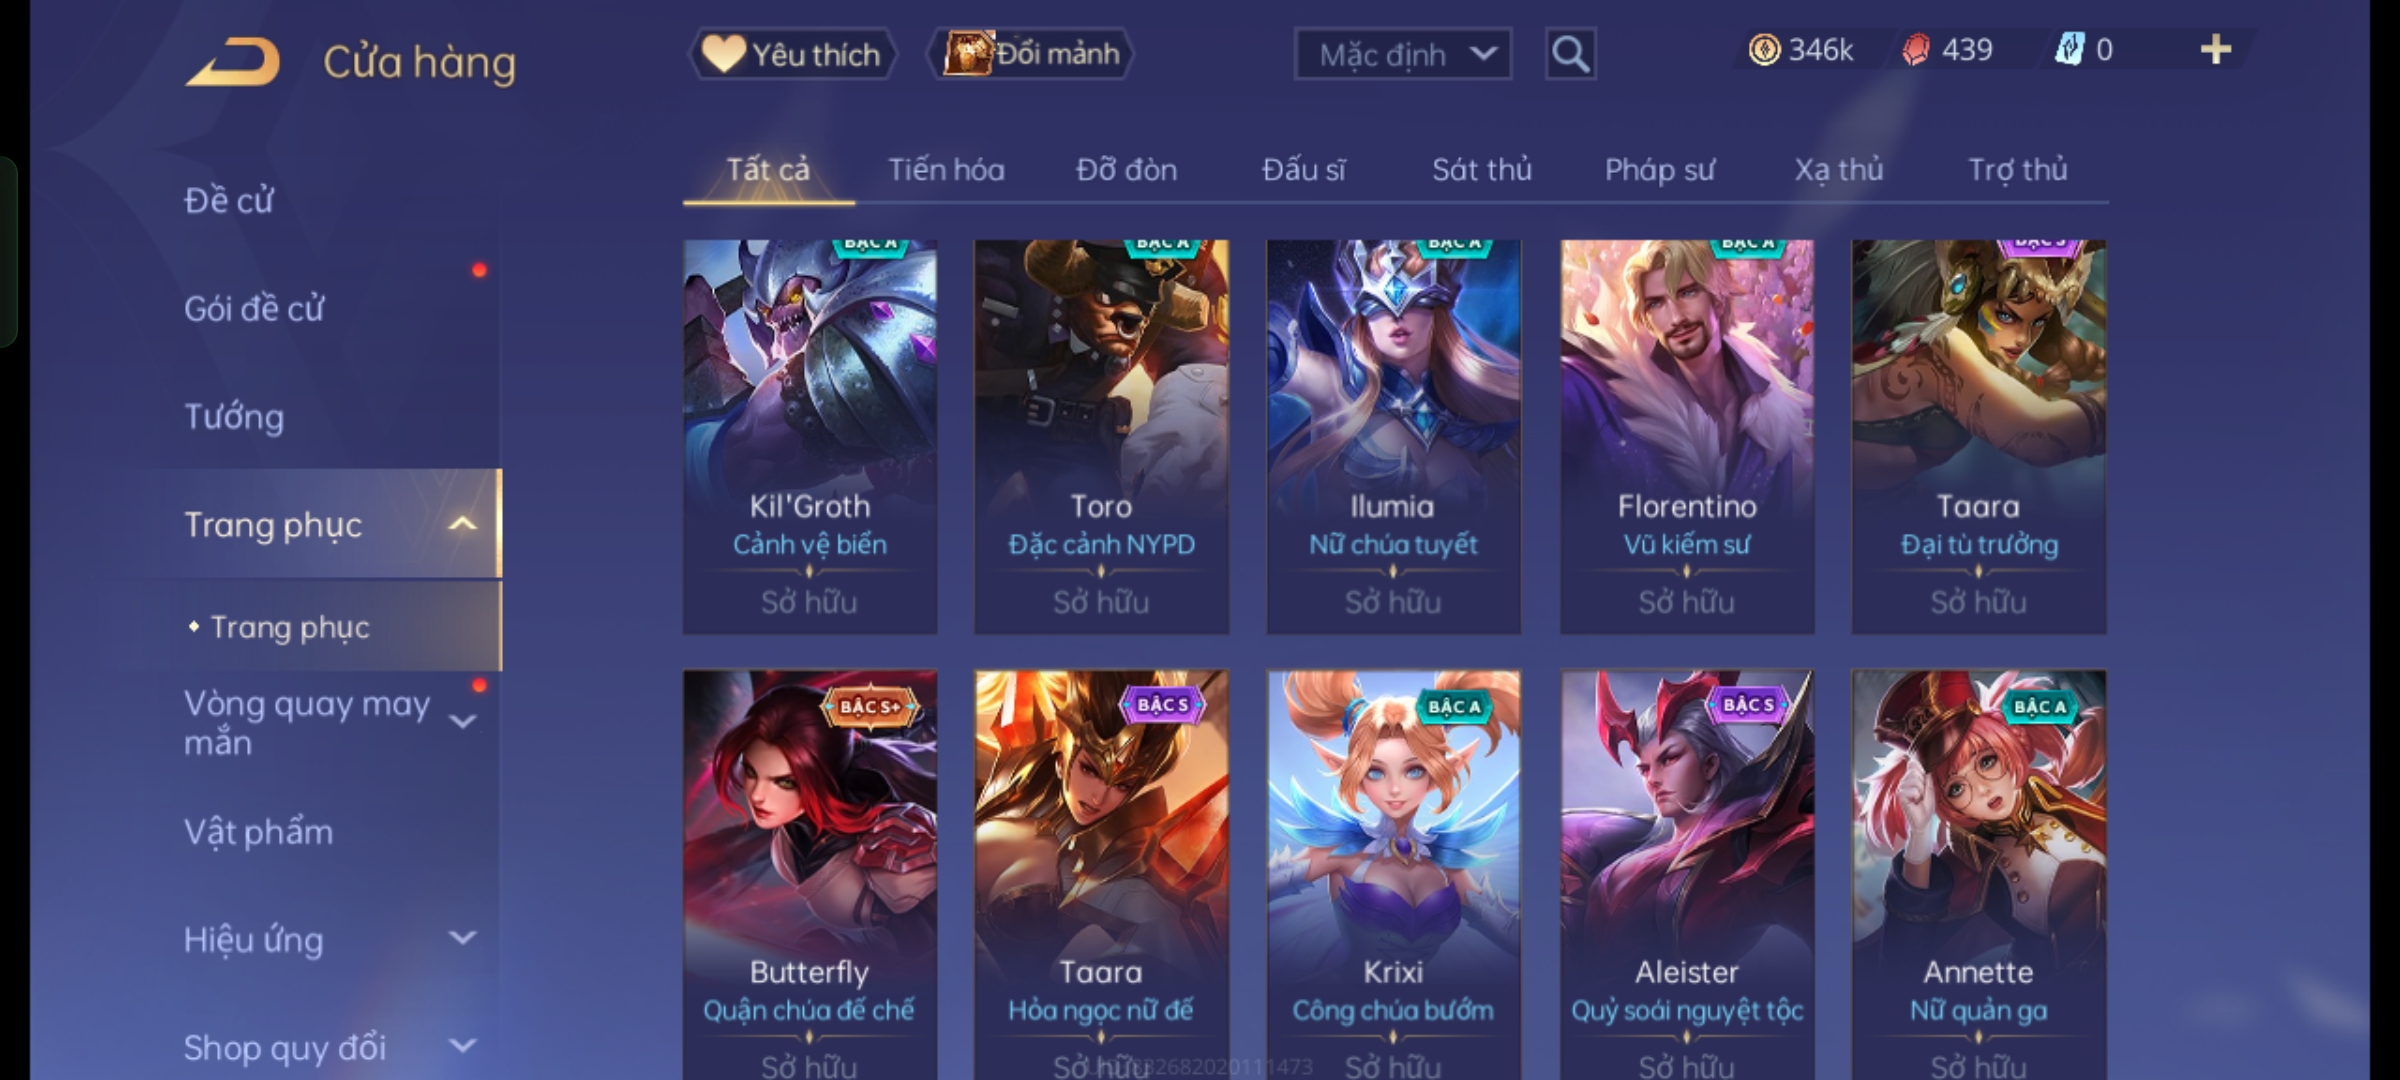Tap the plus icon to add currency

pyautogui.click(x=2216, y=50)
